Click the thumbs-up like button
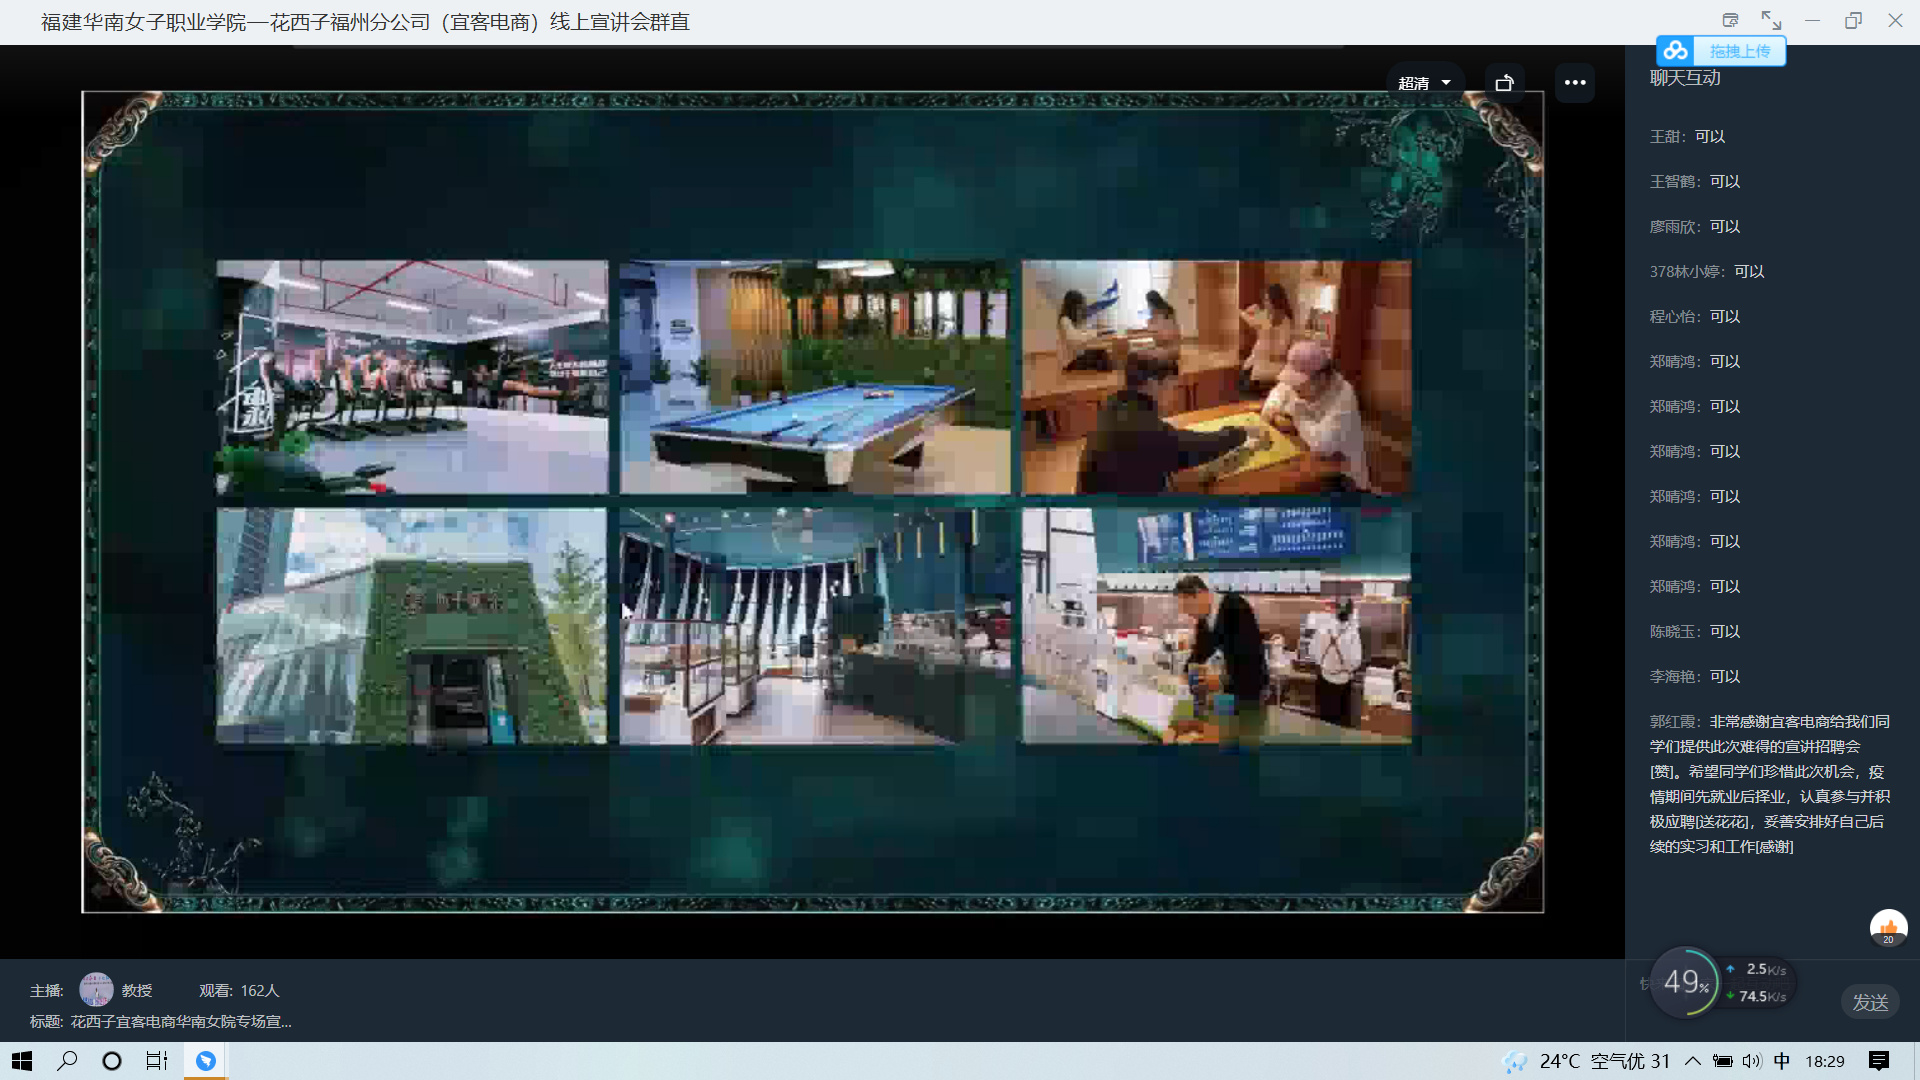Viewport: 1920px width, 1080px height. pos(1888,927)
